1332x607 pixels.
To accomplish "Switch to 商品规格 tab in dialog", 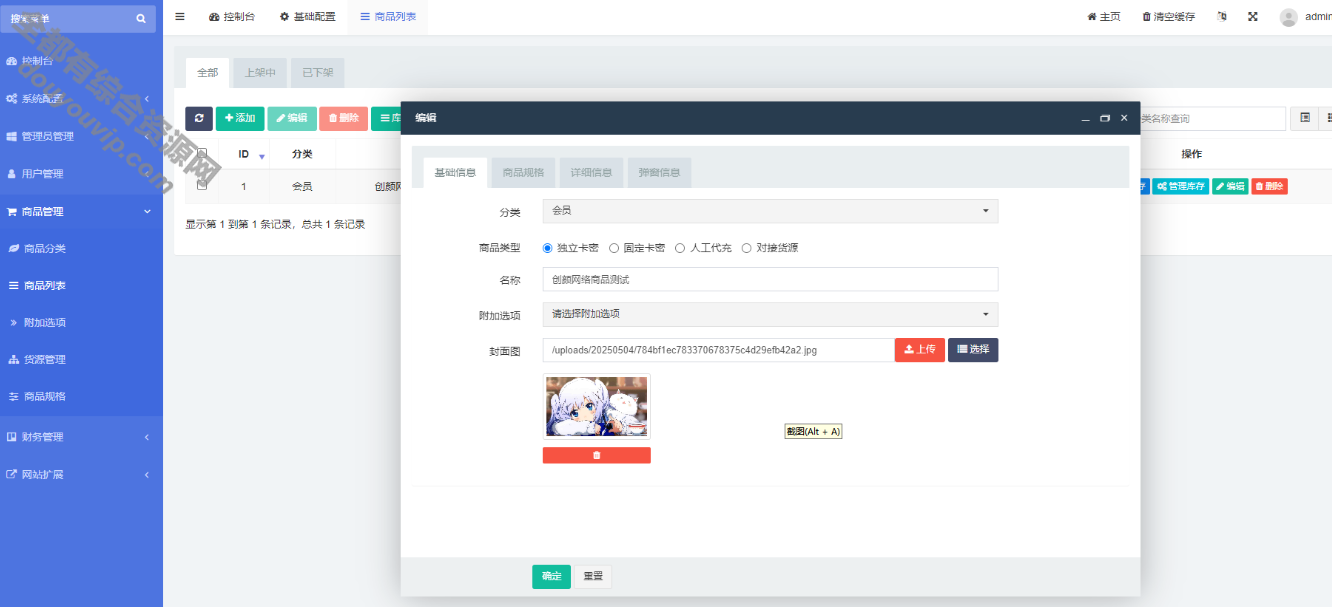I will 523,172.
